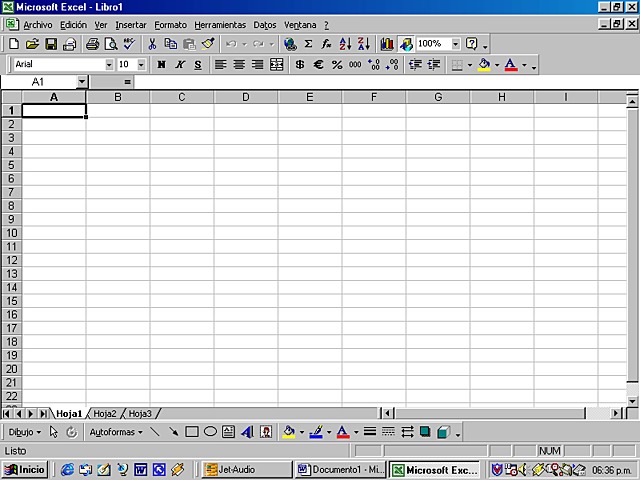This screenshot has width=640, height=480.
Task: Select the Text Box drawing tool
Action: point(229,432)
